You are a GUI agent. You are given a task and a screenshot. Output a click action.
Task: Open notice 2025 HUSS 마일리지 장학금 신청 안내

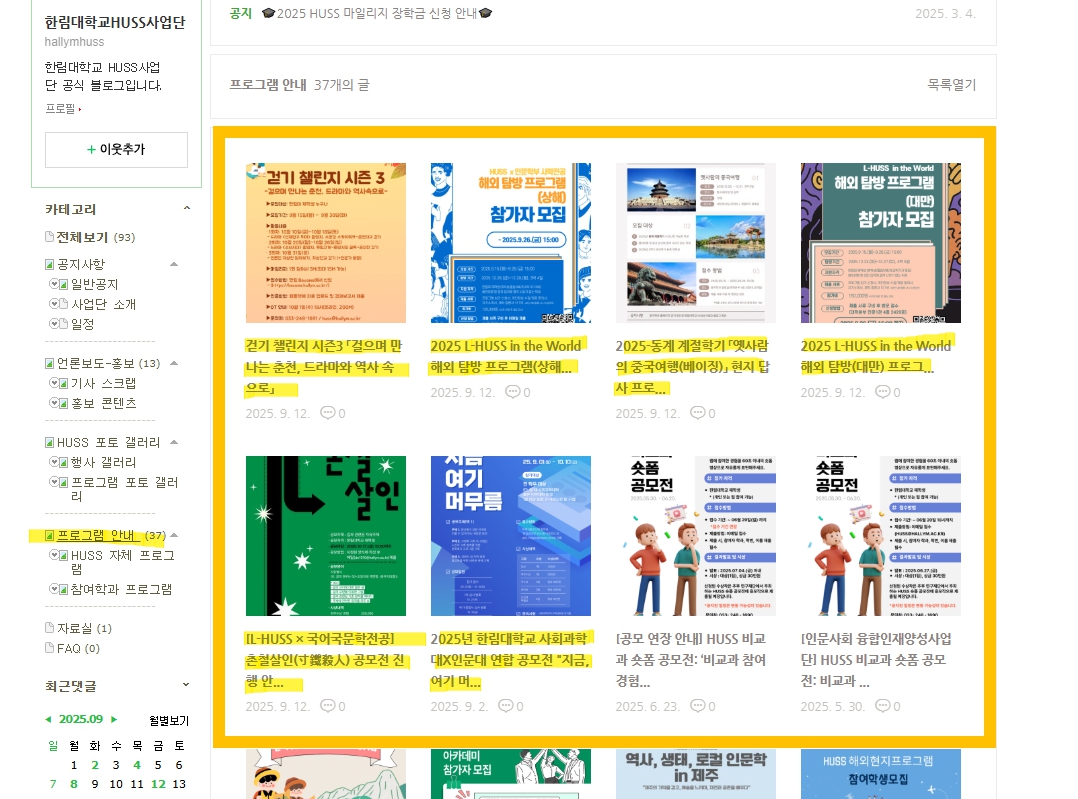pyautogui.click(x=377, y=13)
